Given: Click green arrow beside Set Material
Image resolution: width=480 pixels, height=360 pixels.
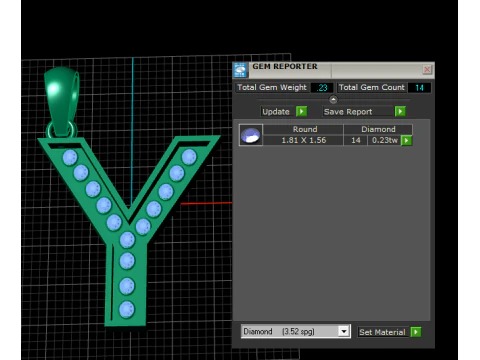Looking at the screenshot, I should (416, 332).
